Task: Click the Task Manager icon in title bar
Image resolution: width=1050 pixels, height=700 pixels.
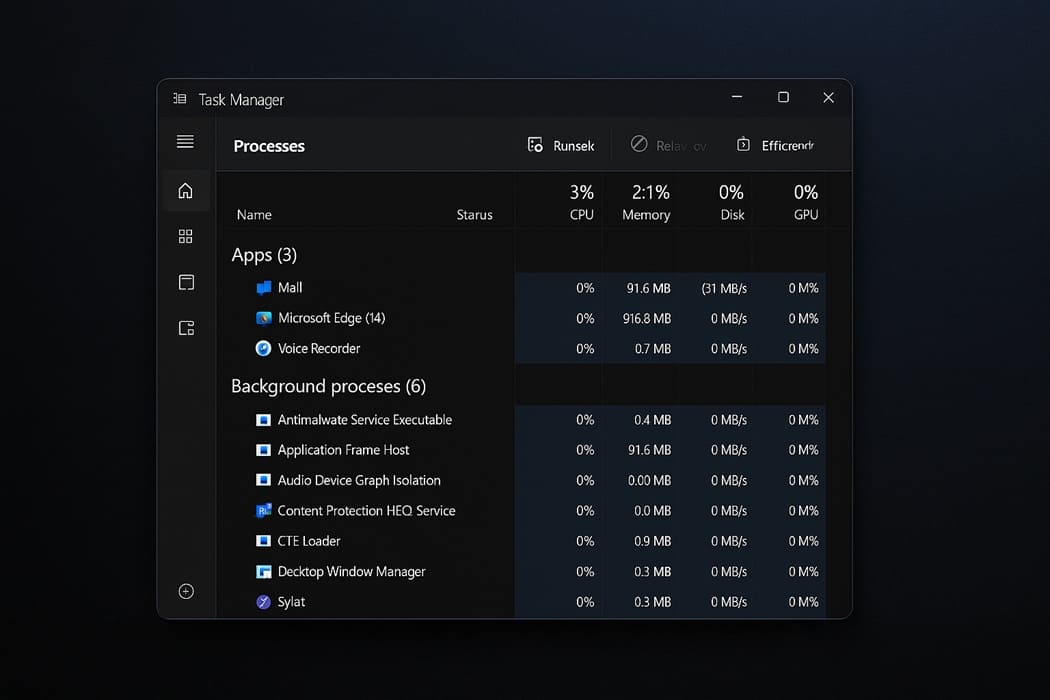Action: pos(179,98)
